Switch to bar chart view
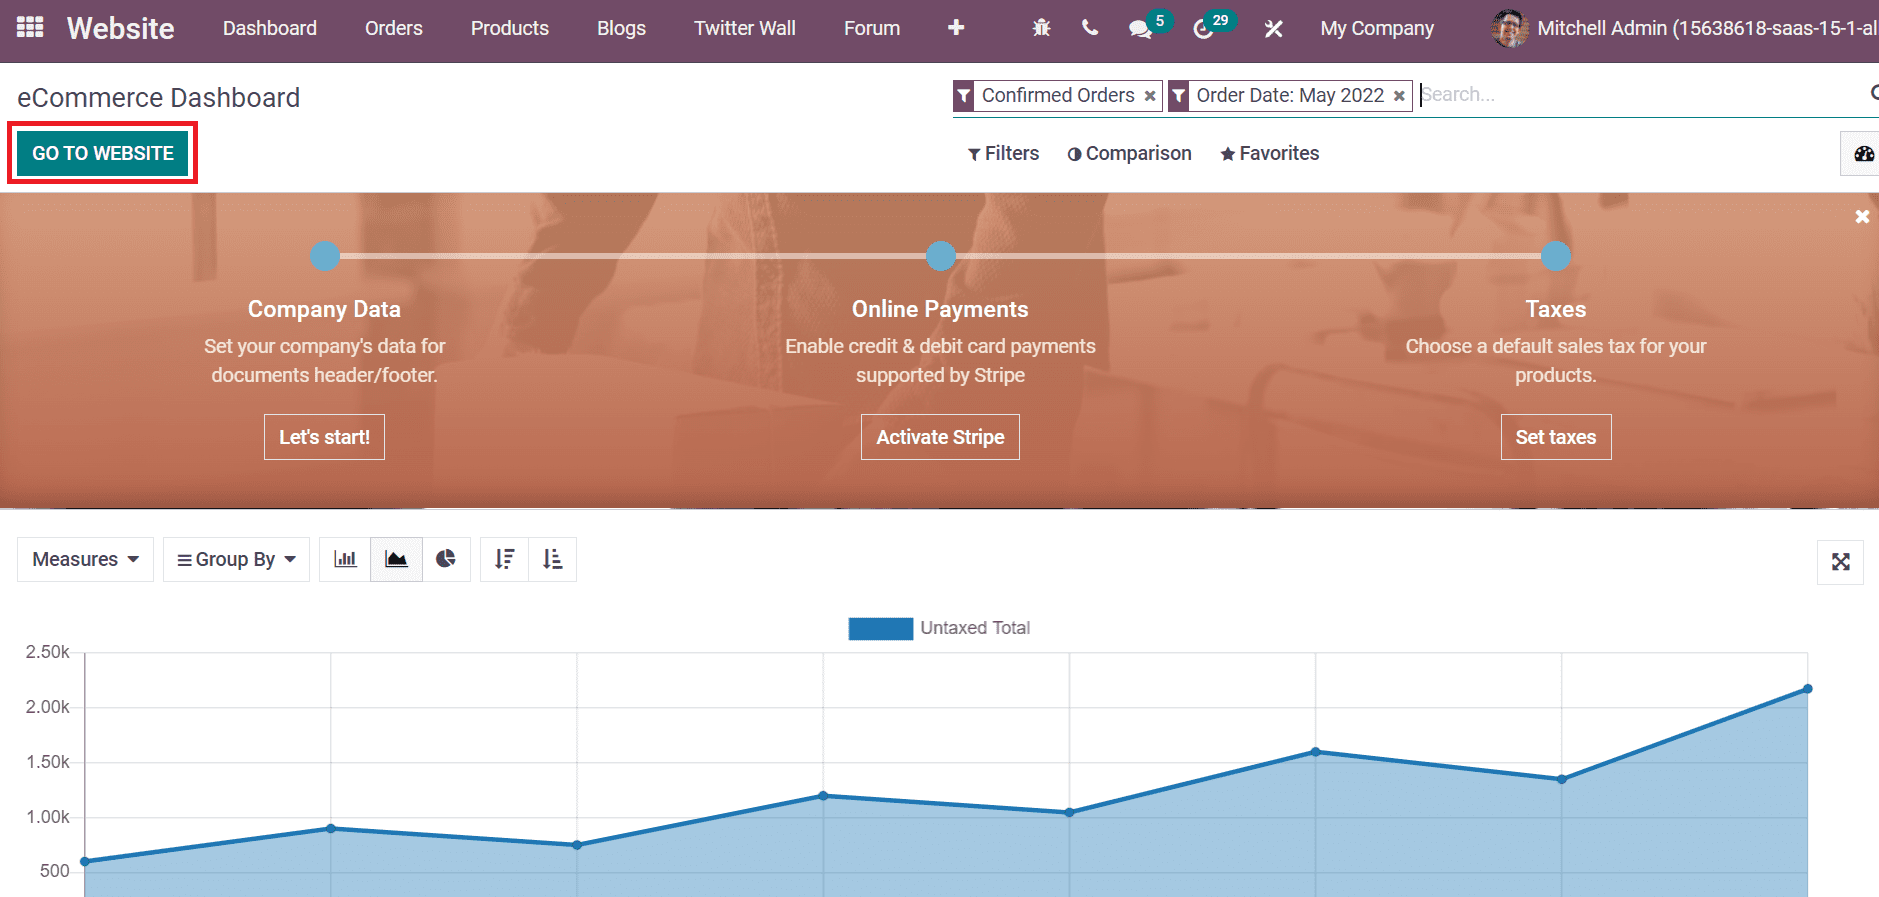The width and height of the screenshot is (1879, 897). (x=345, y=559)
